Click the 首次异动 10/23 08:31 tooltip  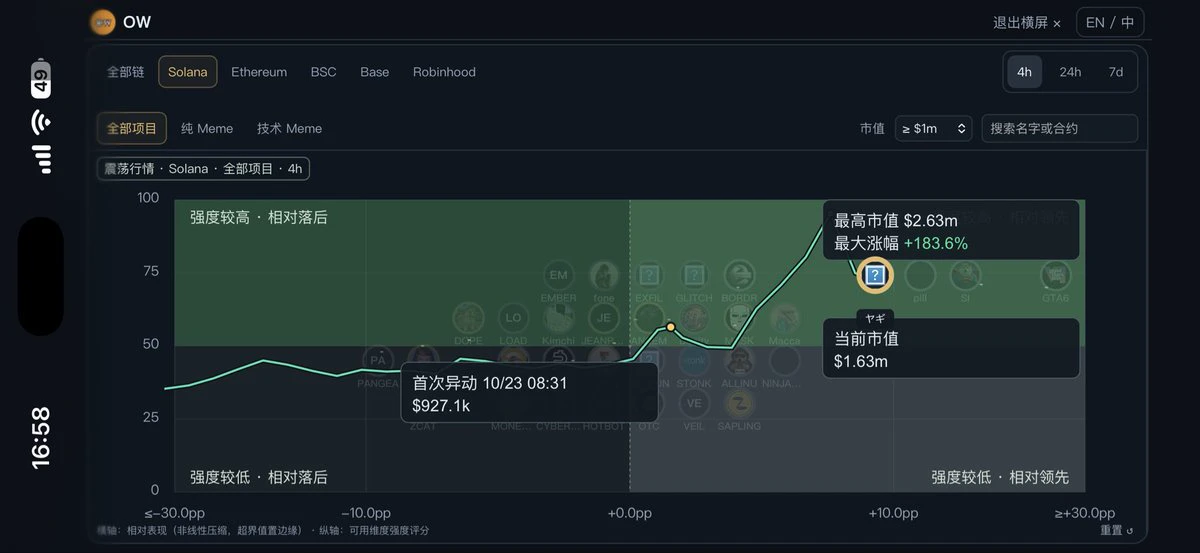coord(530,394)
